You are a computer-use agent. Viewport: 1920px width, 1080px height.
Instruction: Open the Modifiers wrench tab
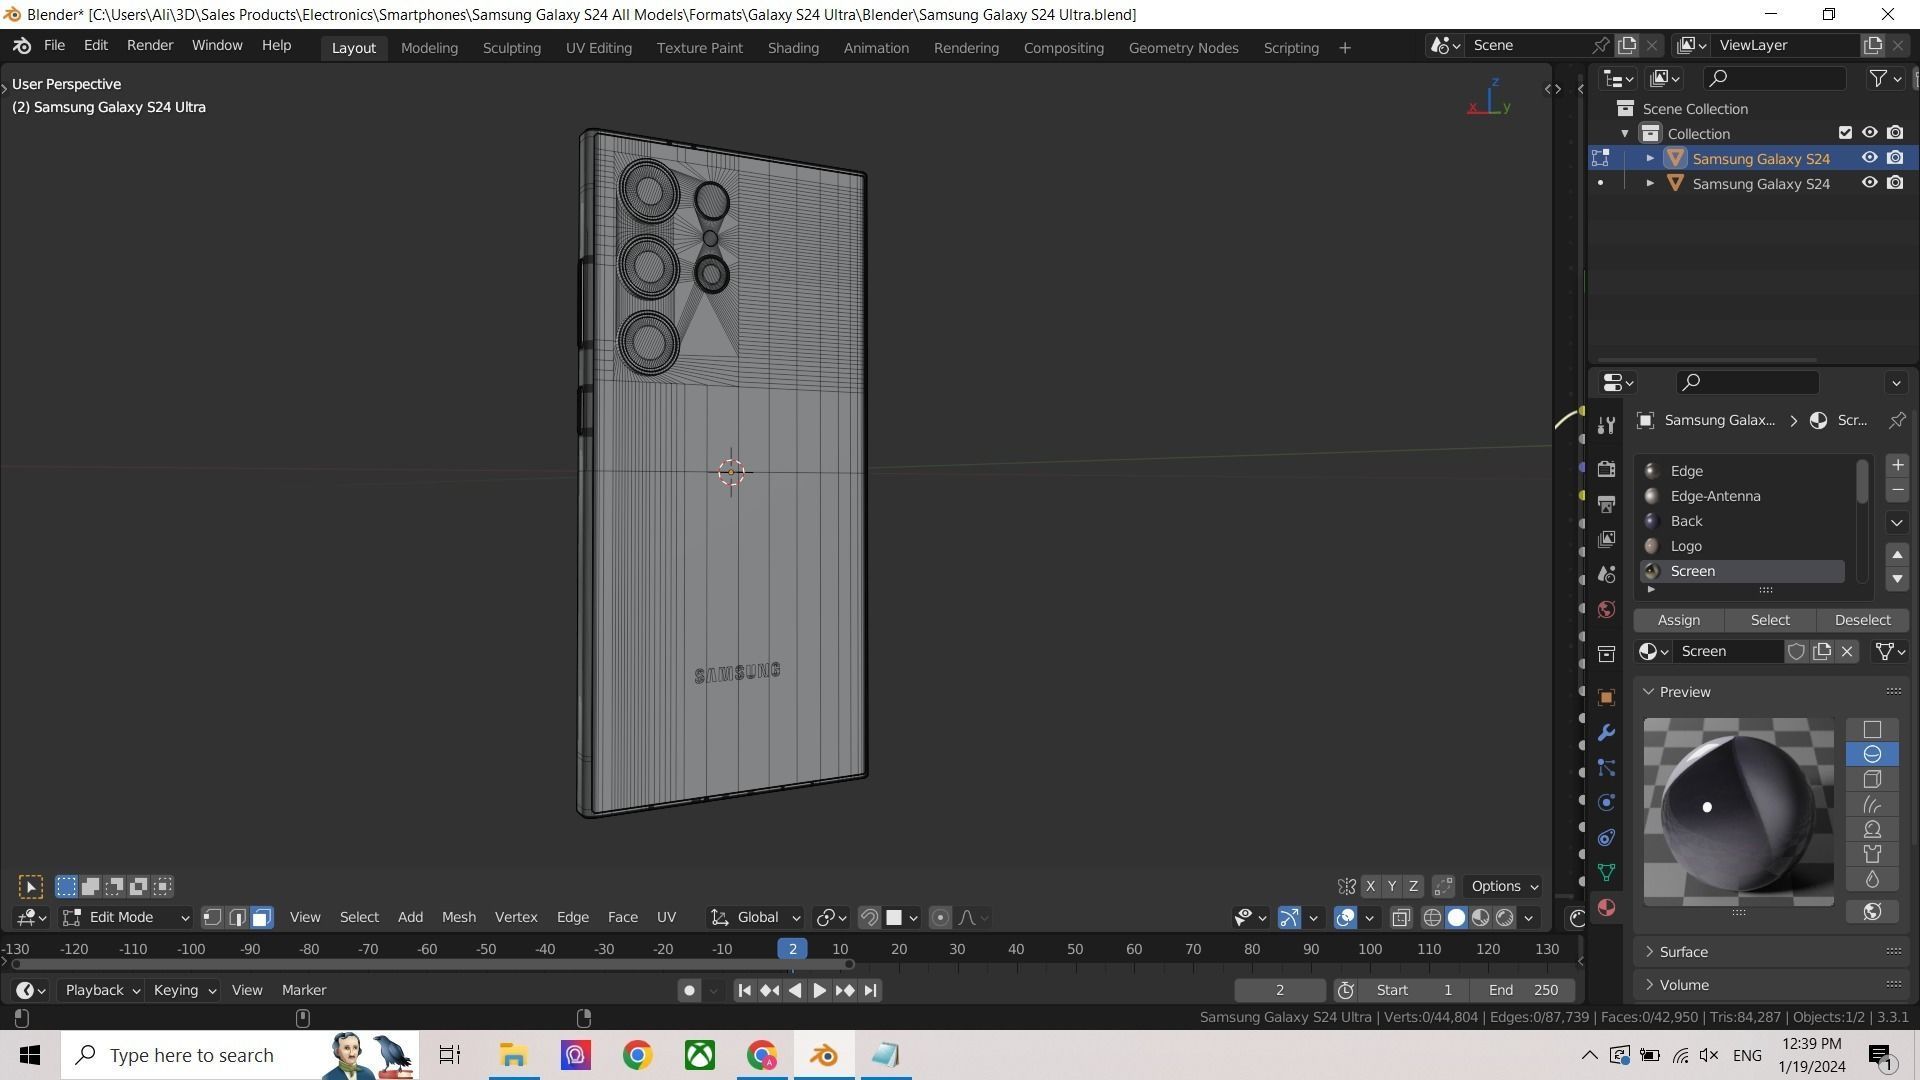click(x=1606, y=732)
